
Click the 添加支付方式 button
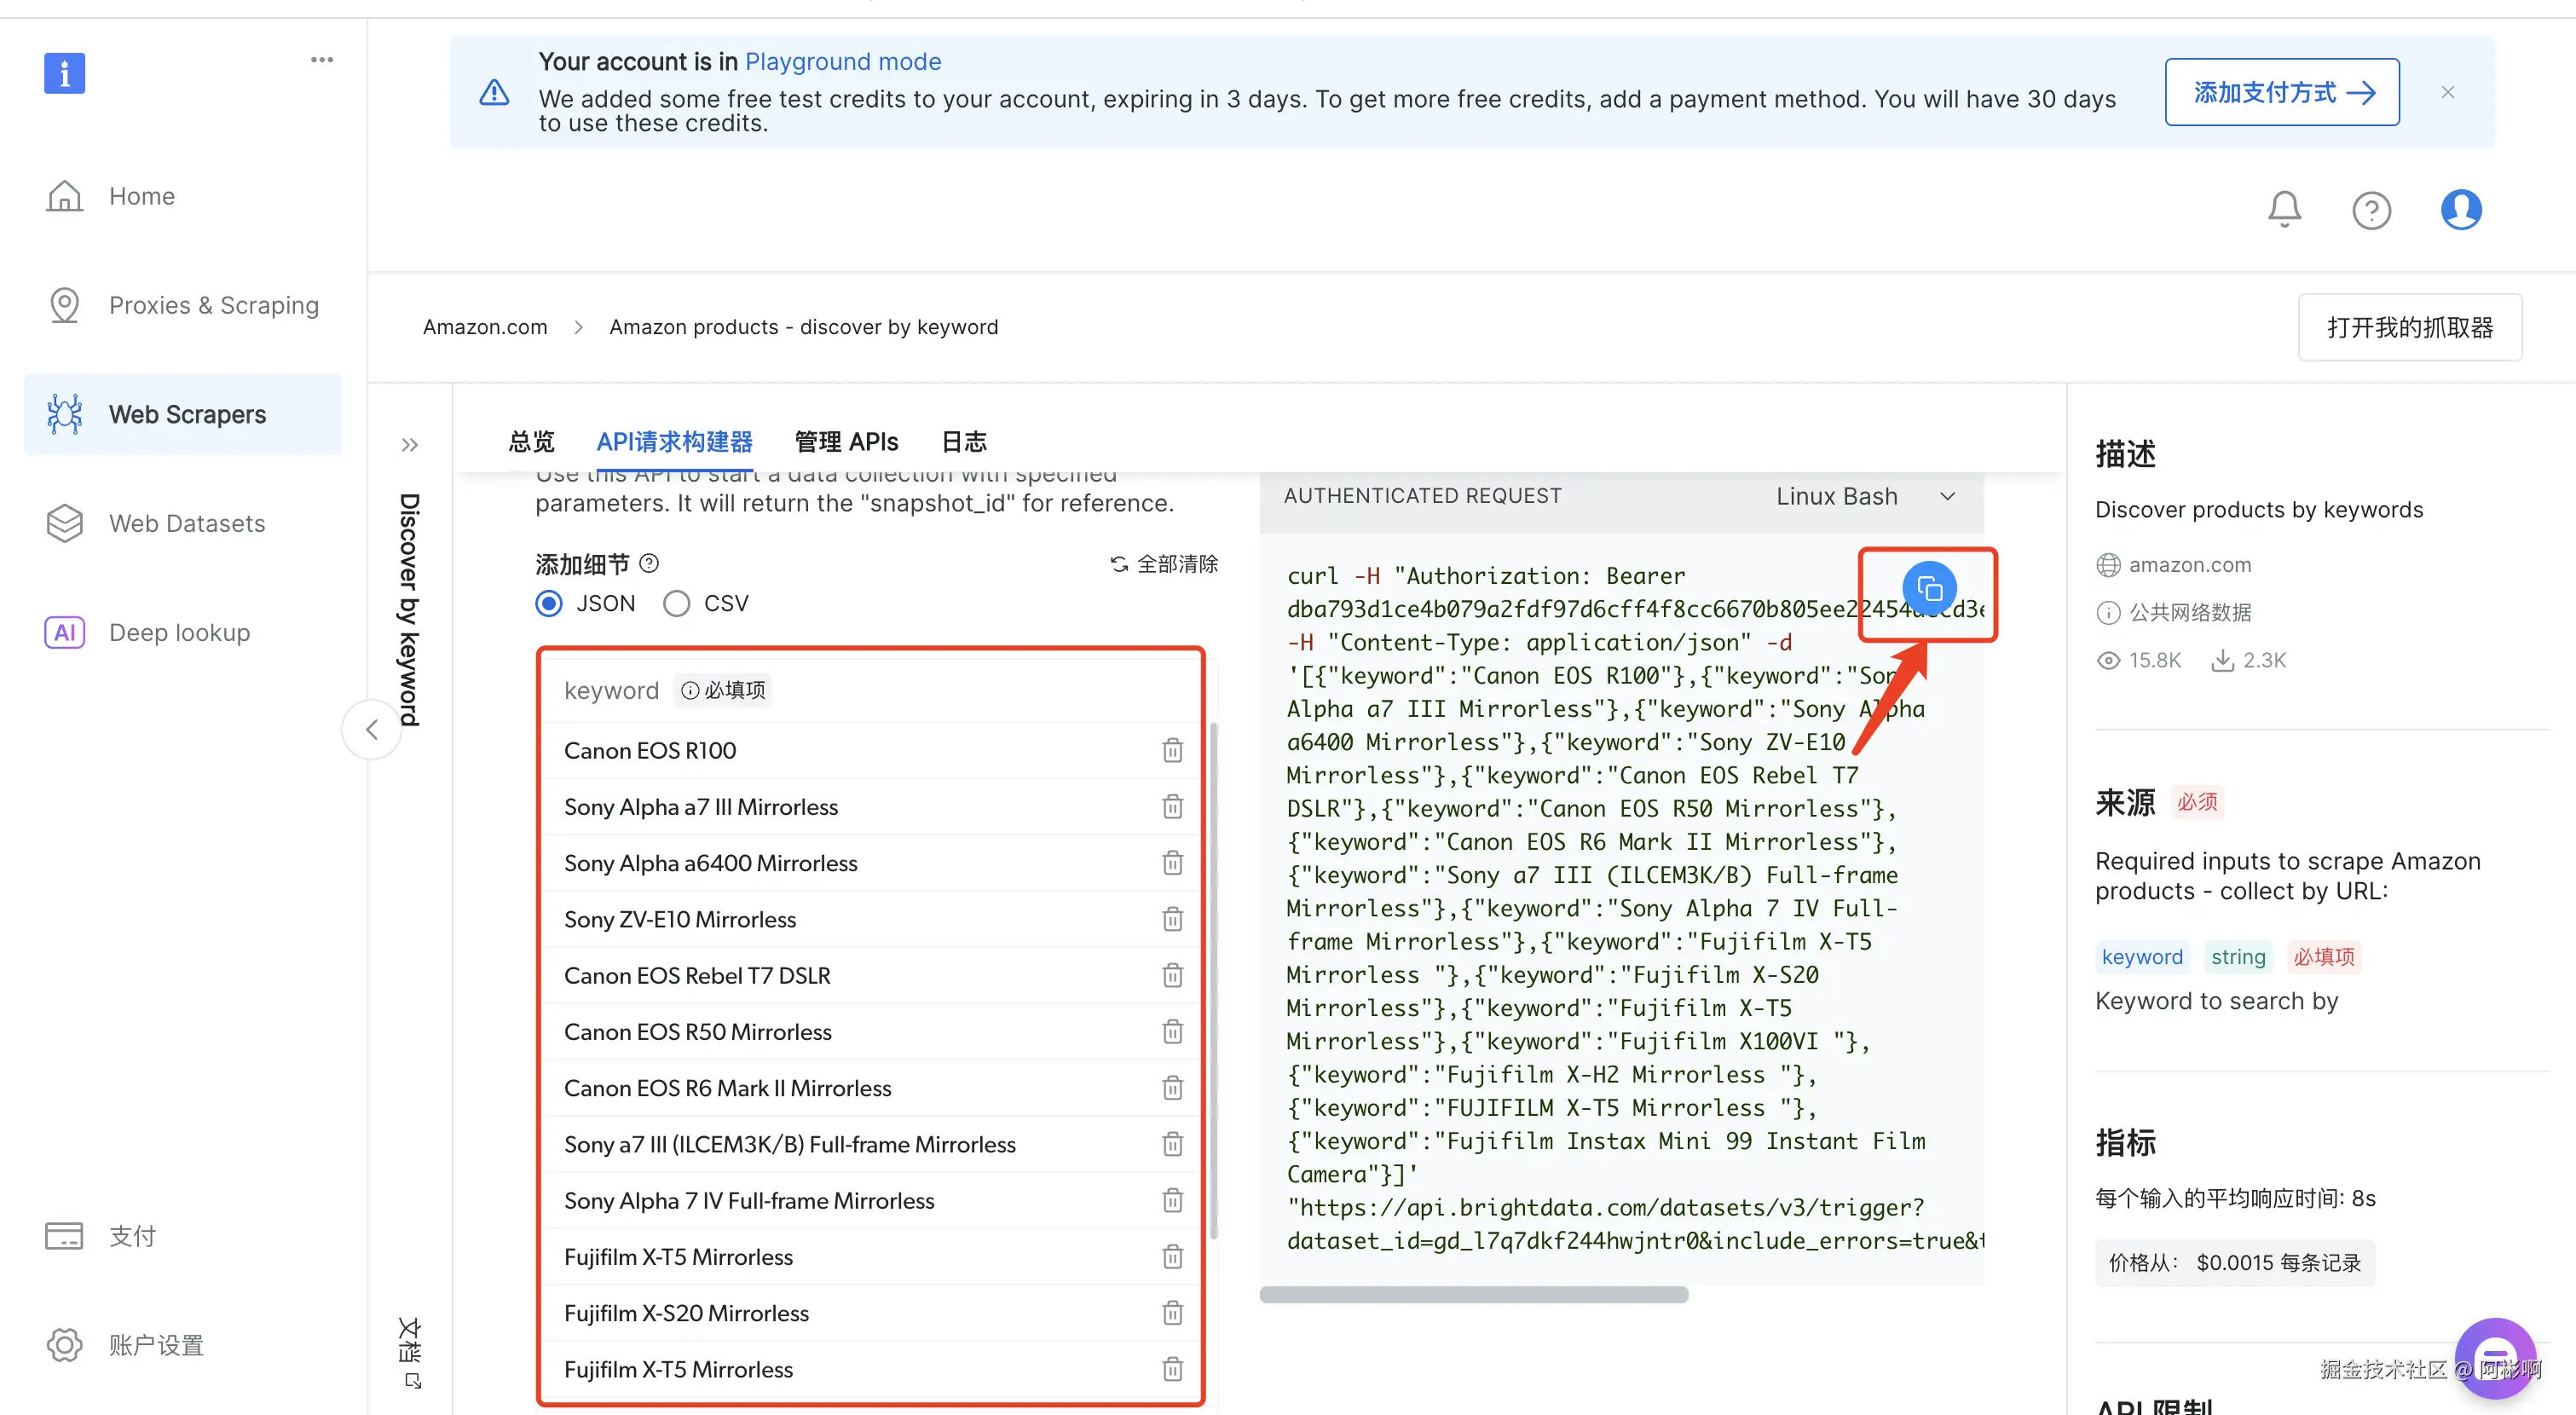[2281, 92]
